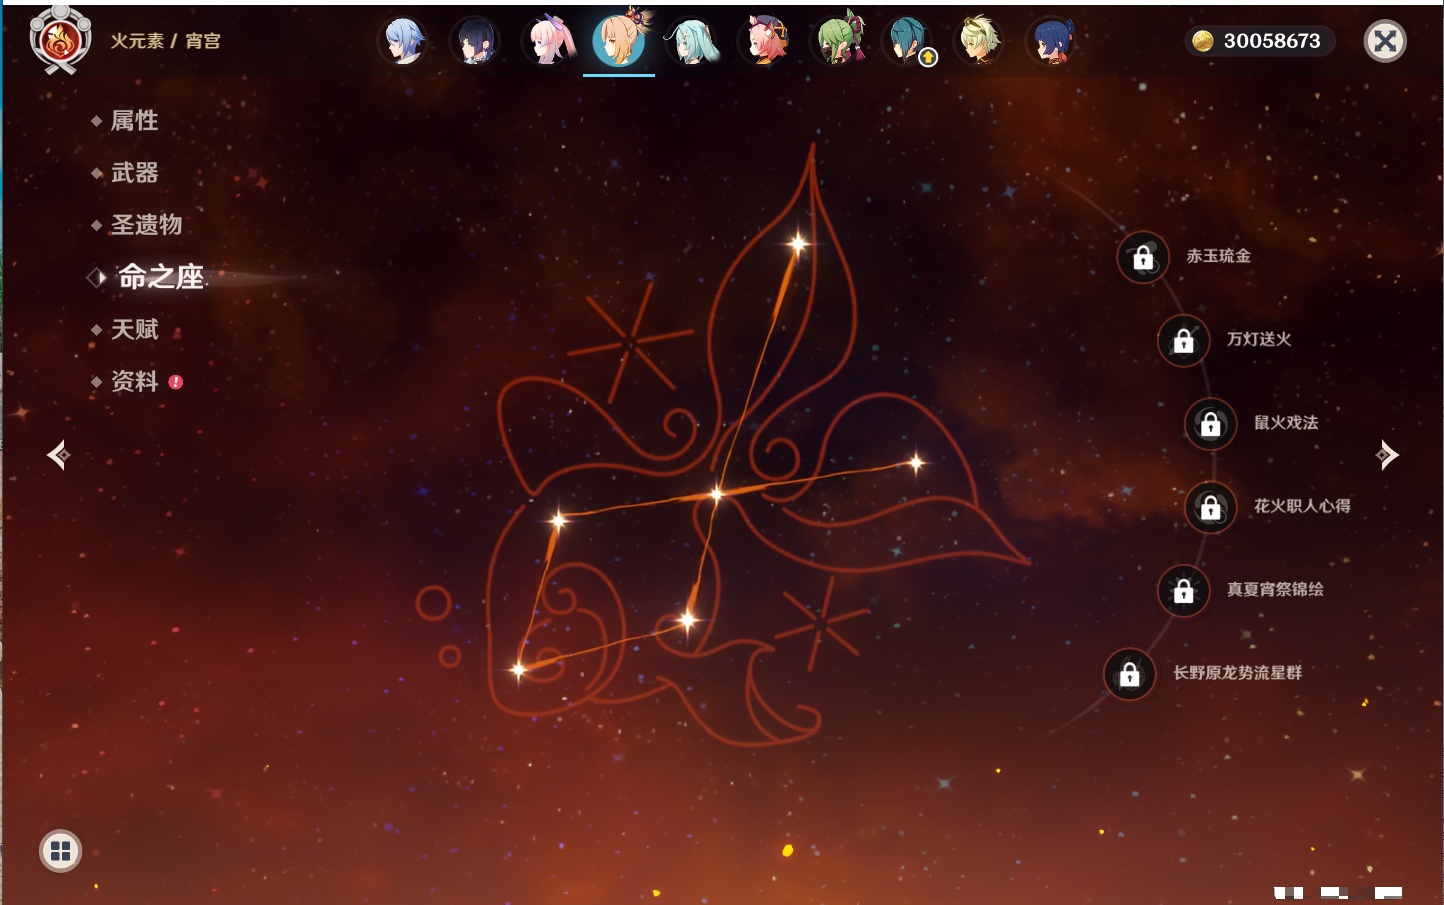The height and width of the screenshot is (905, 1444).
Task: Click the Pyro element emblem
Action: (60, 40)
